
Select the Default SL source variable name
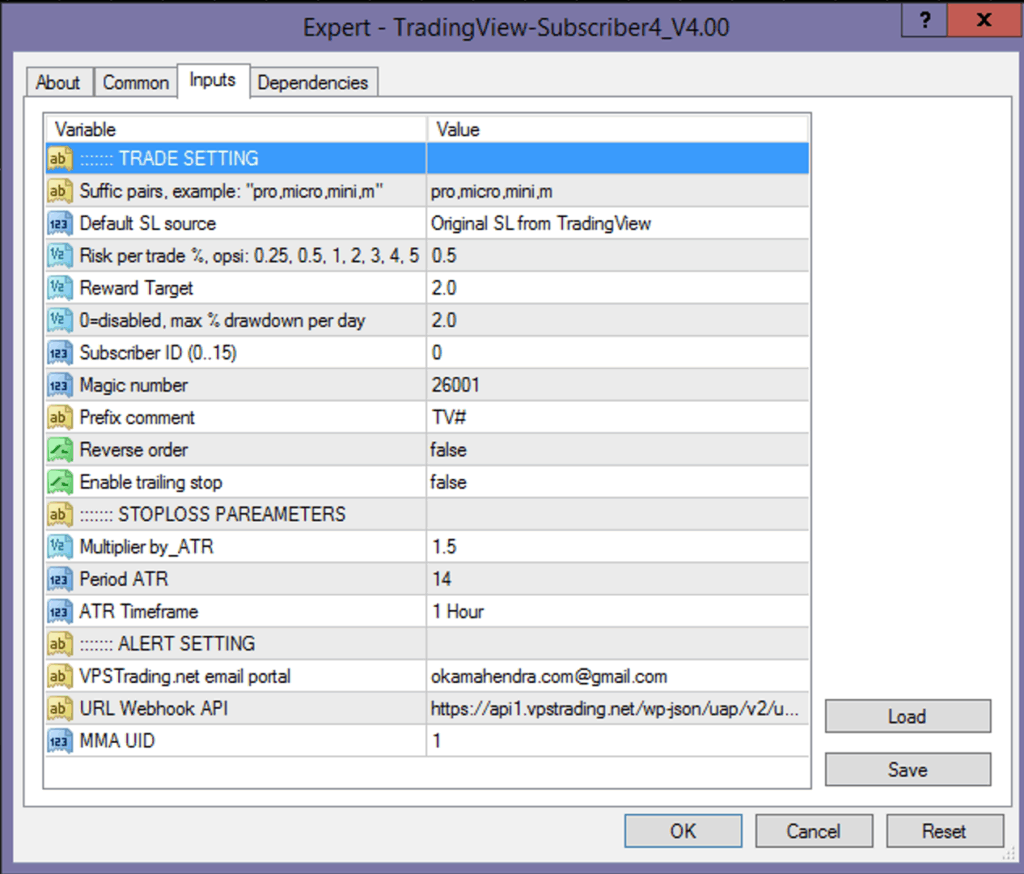148,223
